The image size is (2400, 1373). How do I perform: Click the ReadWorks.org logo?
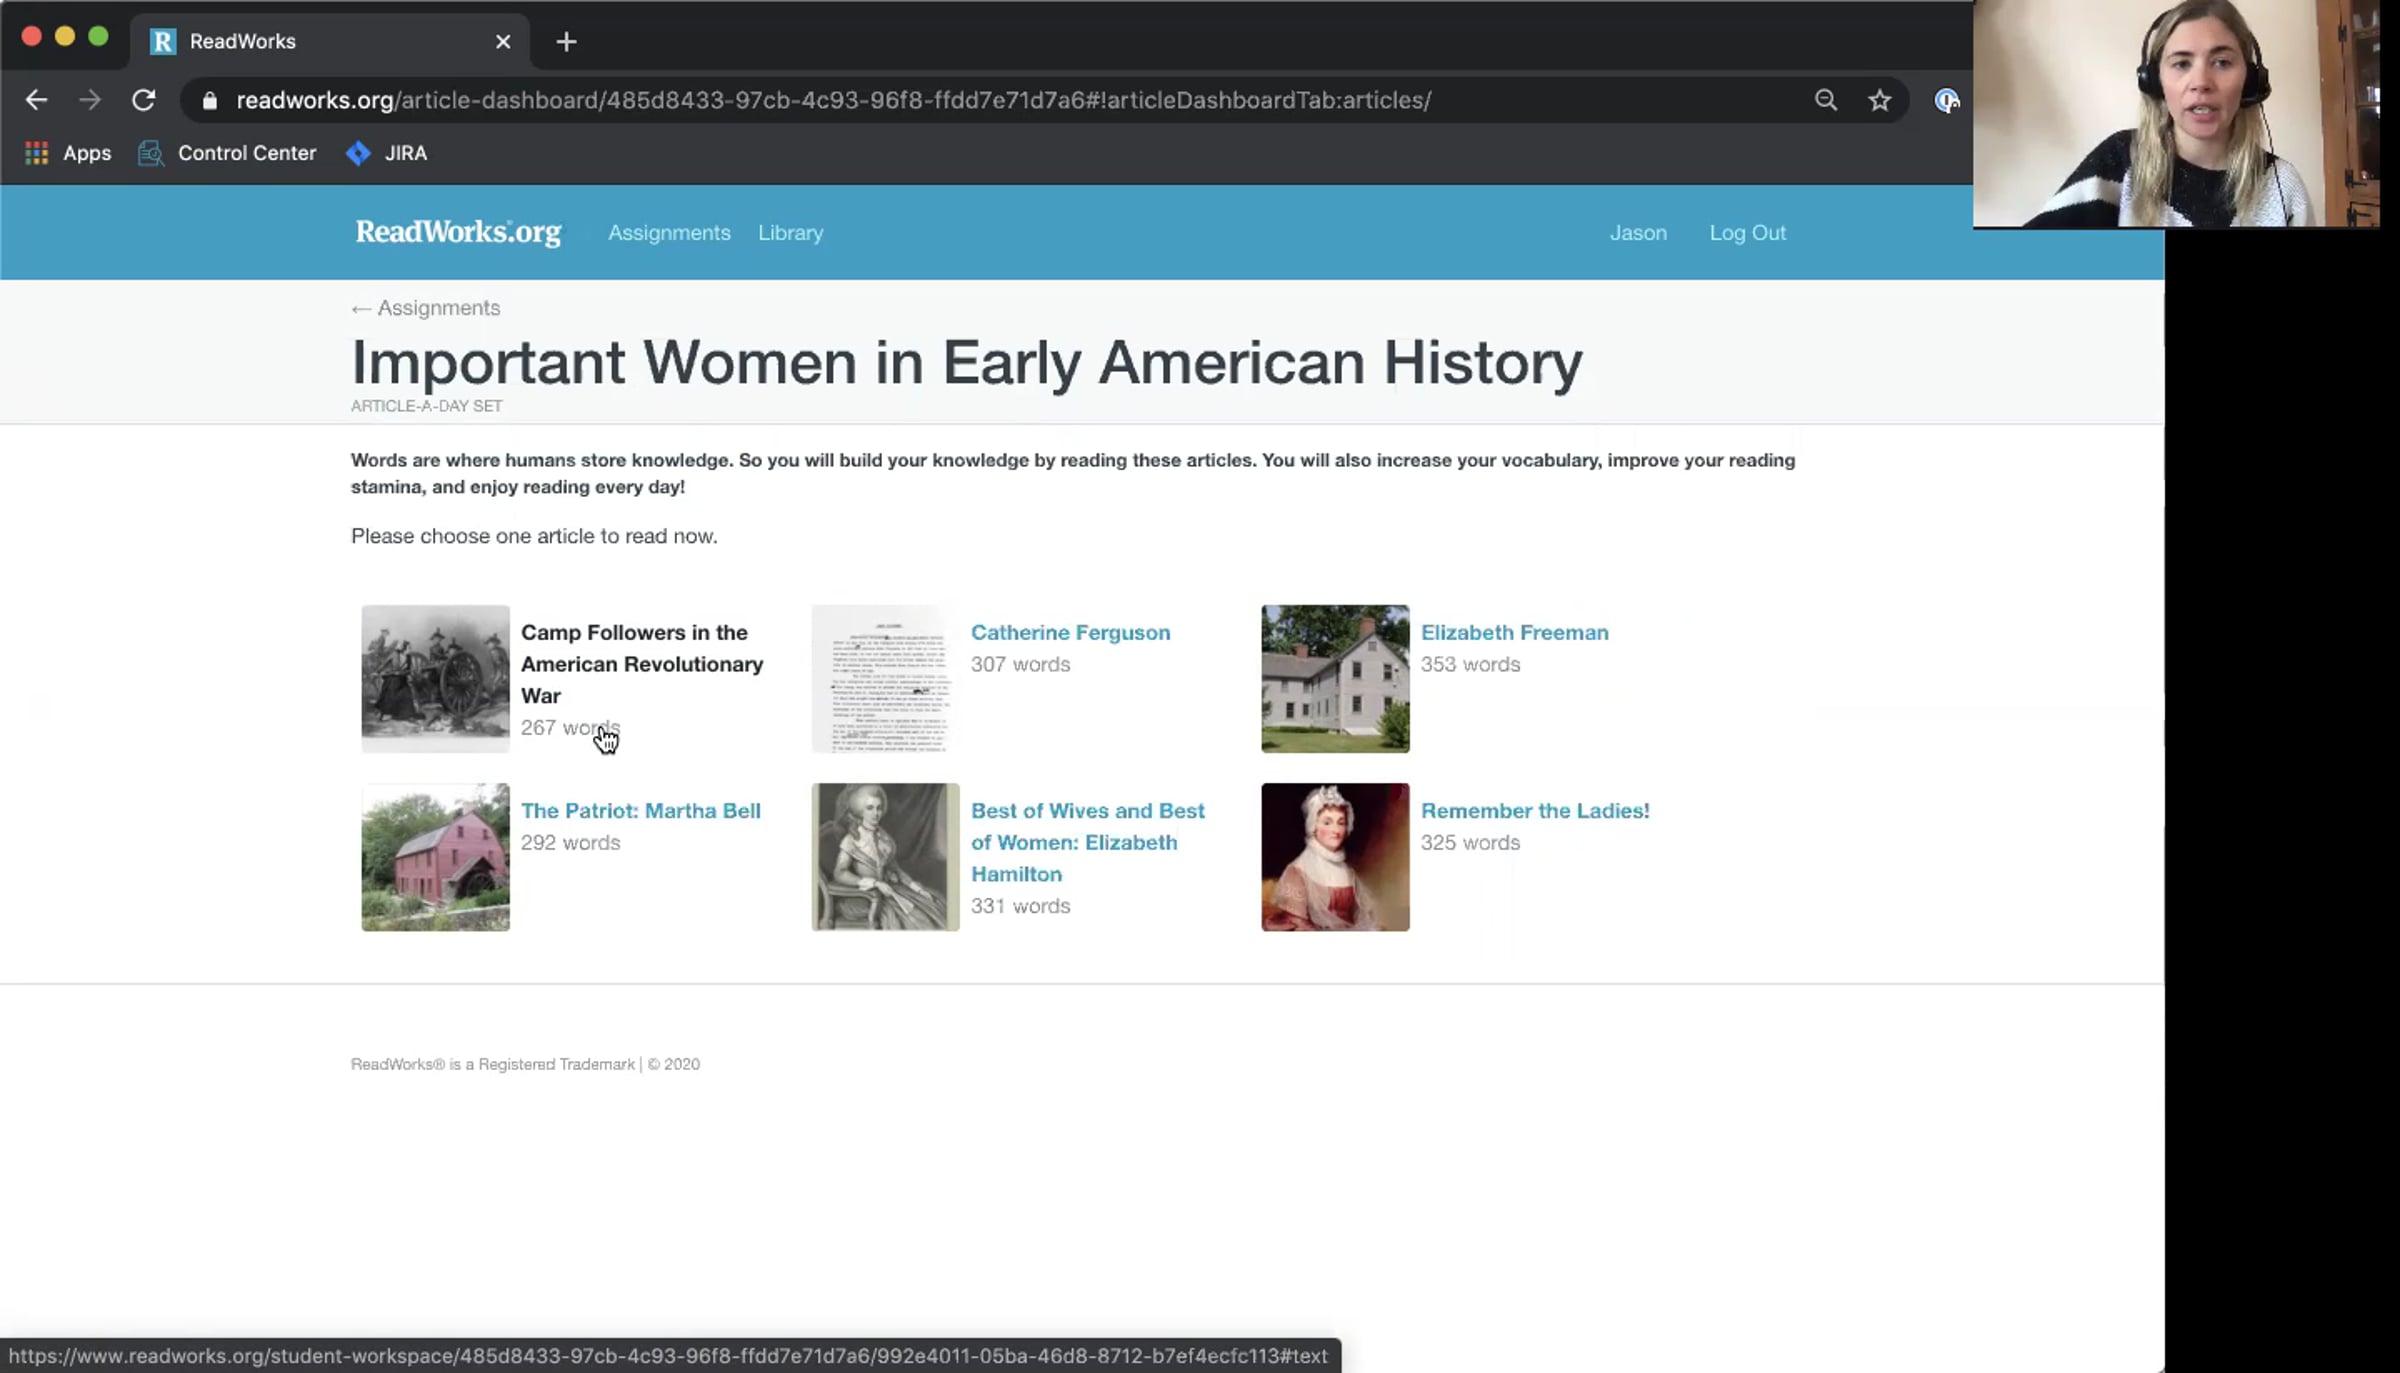458,232
